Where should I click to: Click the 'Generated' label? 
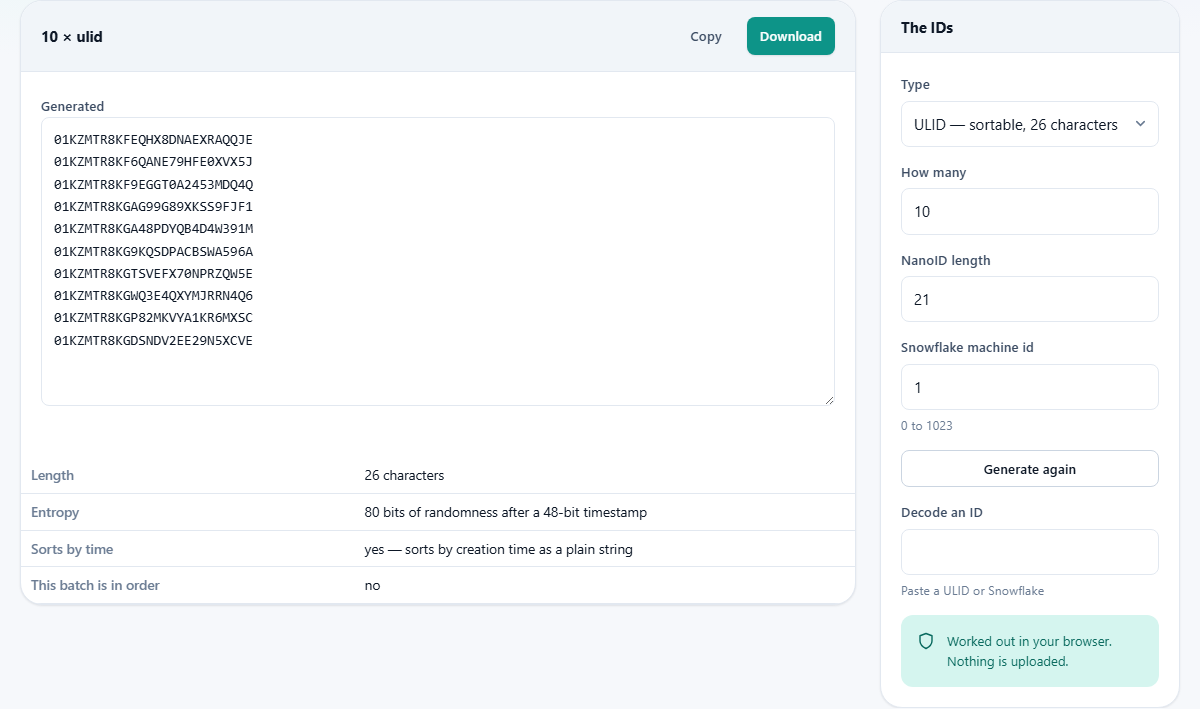coord(73,106)
